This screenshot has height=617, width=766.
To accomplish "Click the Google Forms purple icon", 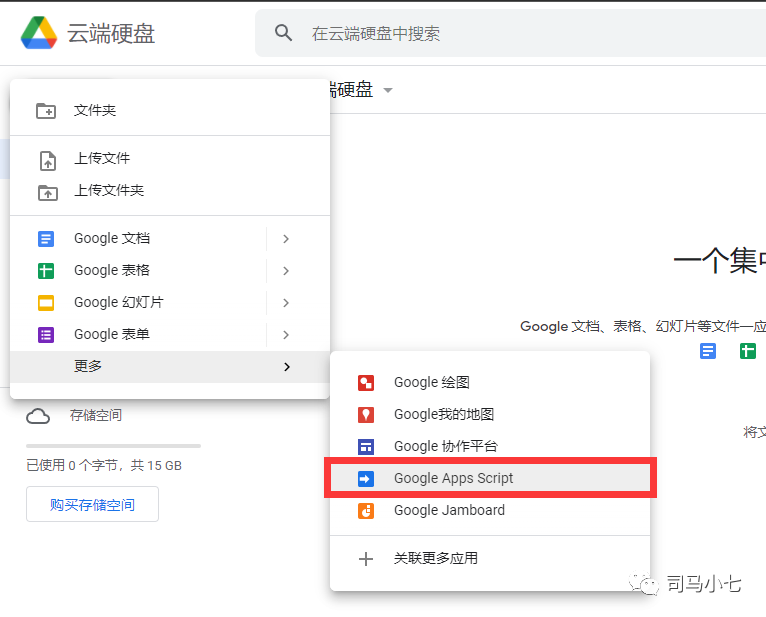I will [x=46, y=335].
